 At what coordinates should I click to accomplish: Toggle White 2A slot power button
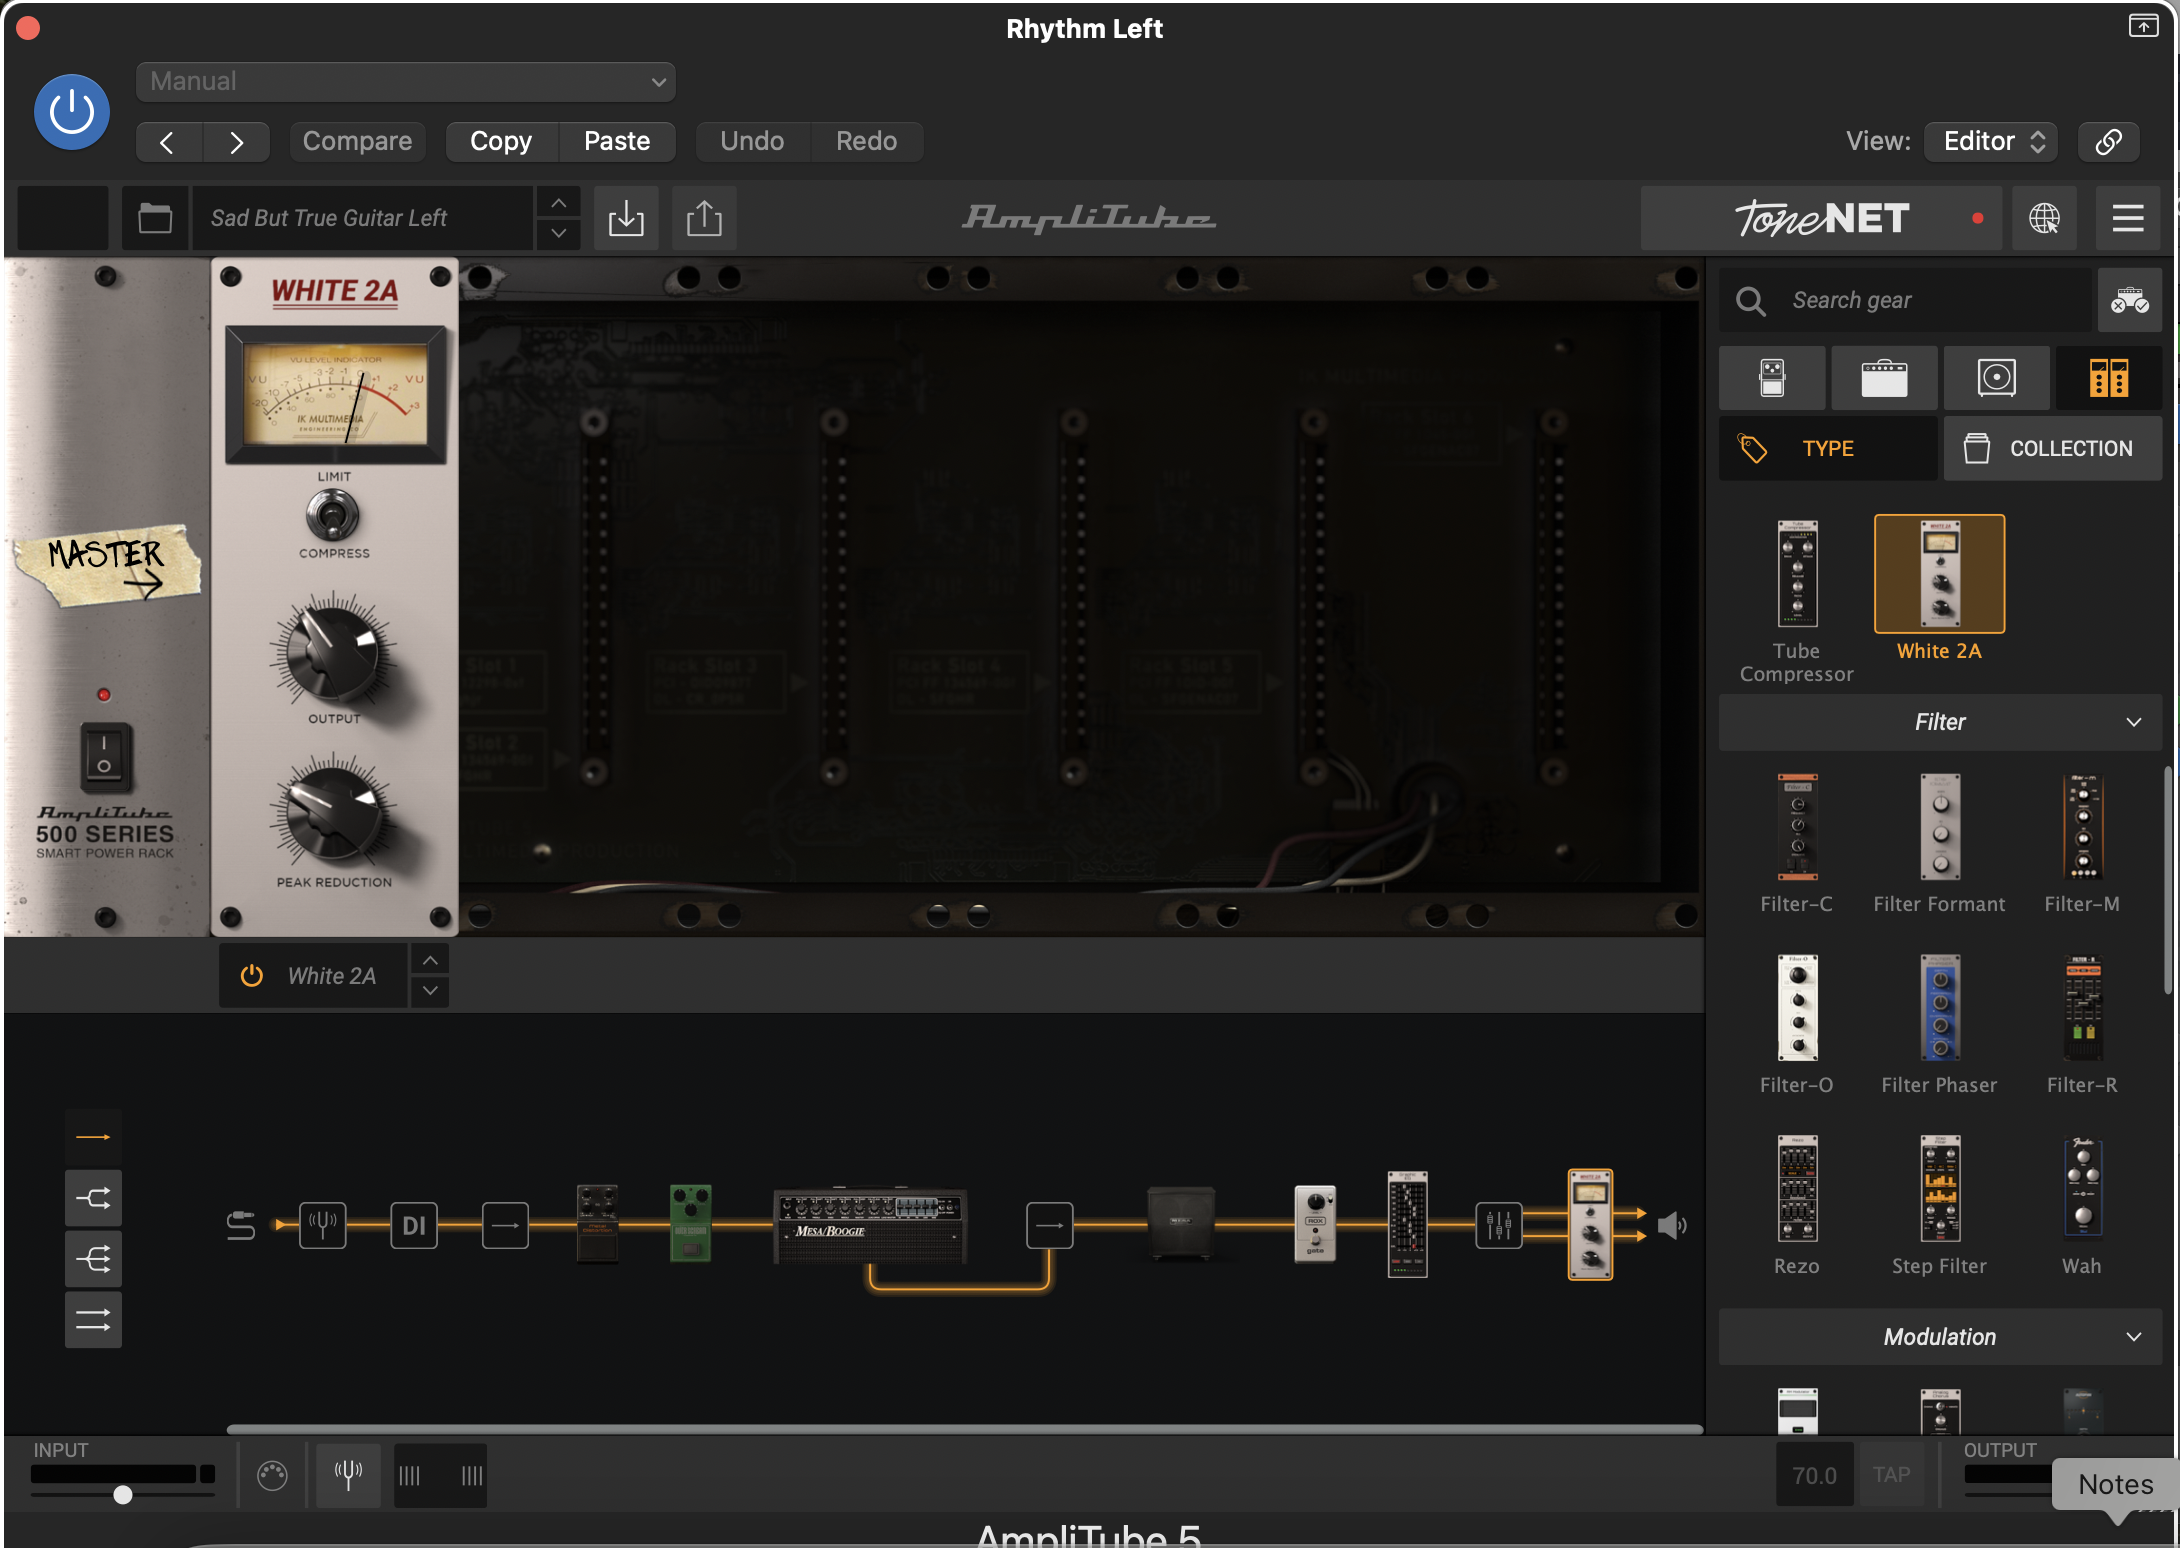[x=252, y=976]
